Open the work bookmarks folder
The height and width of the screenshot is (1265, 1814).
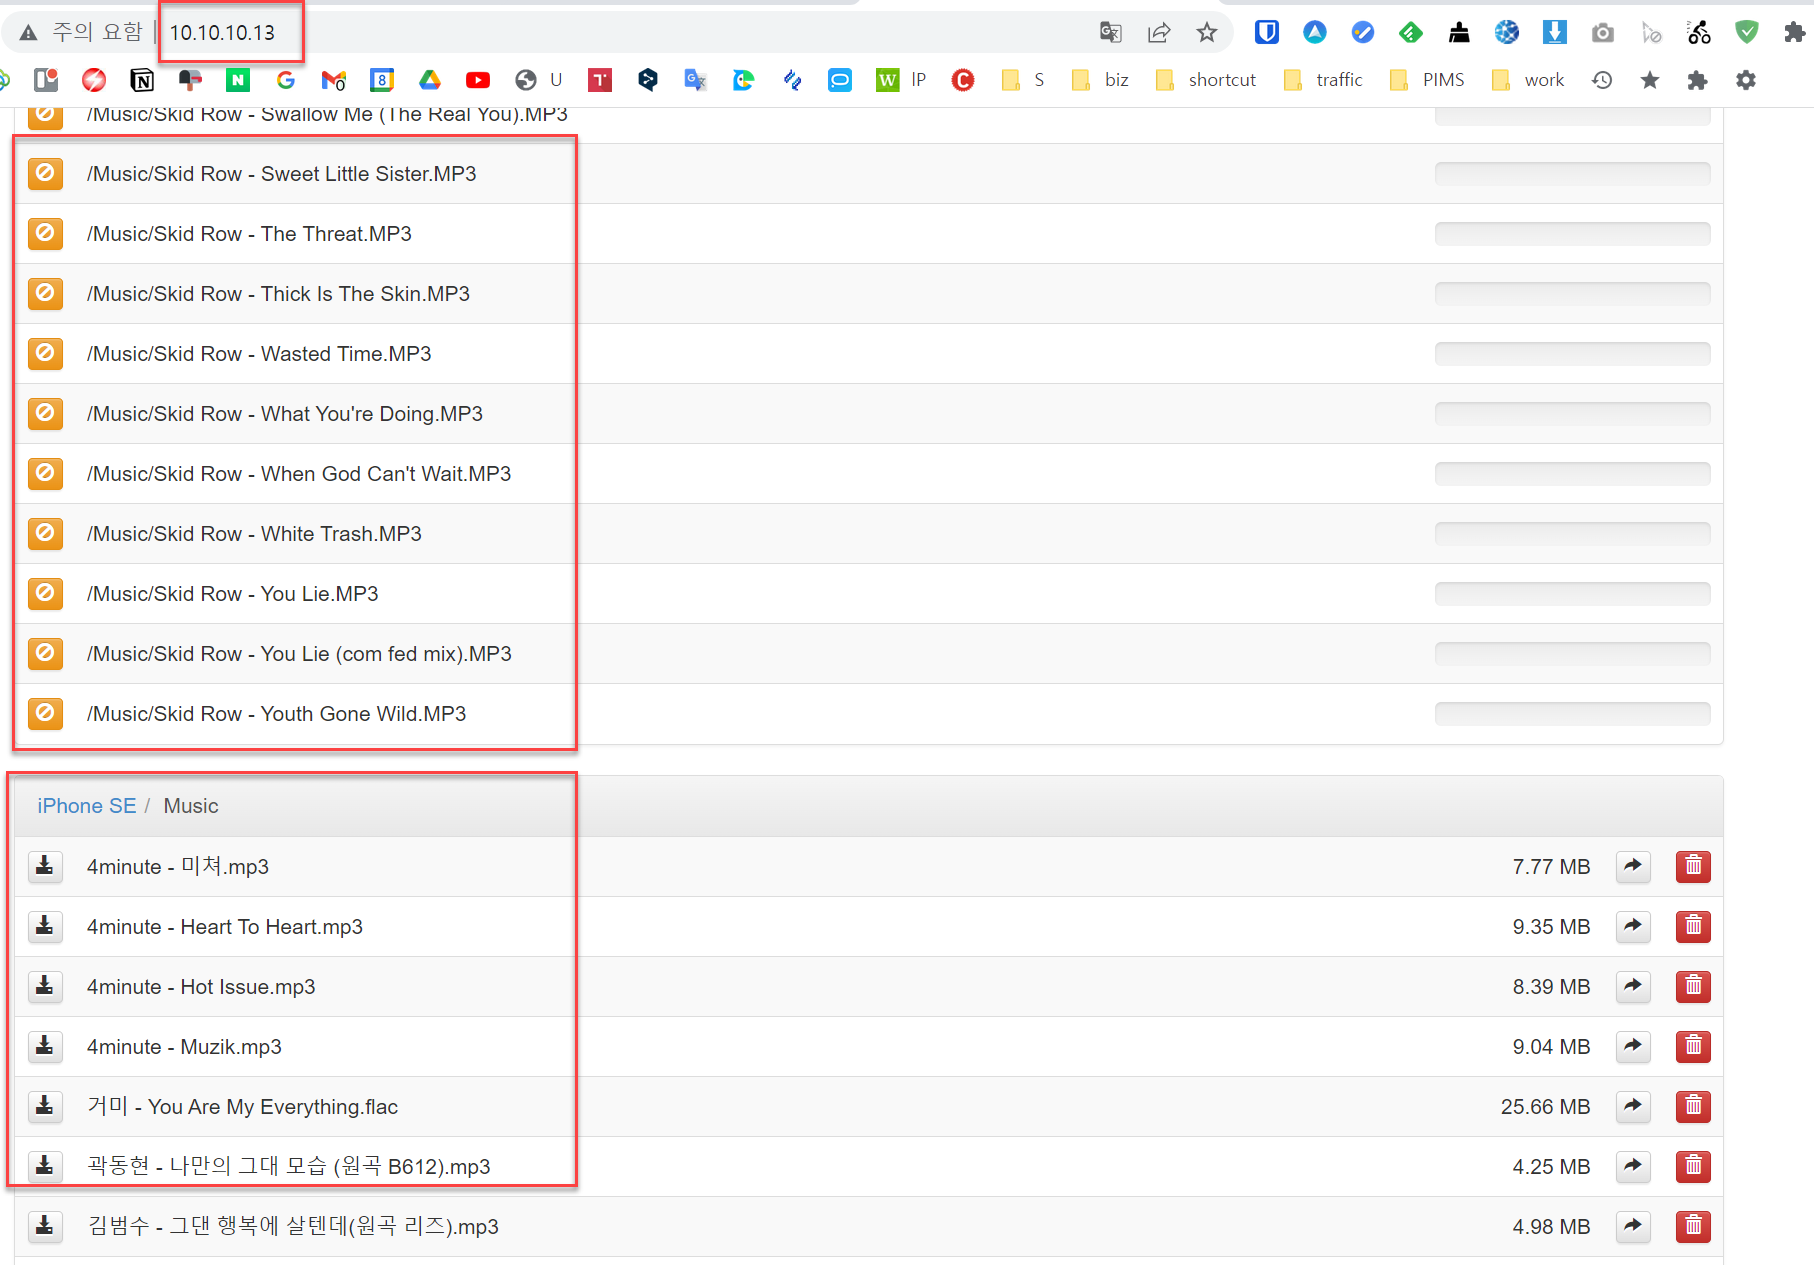coord(1527,80)
